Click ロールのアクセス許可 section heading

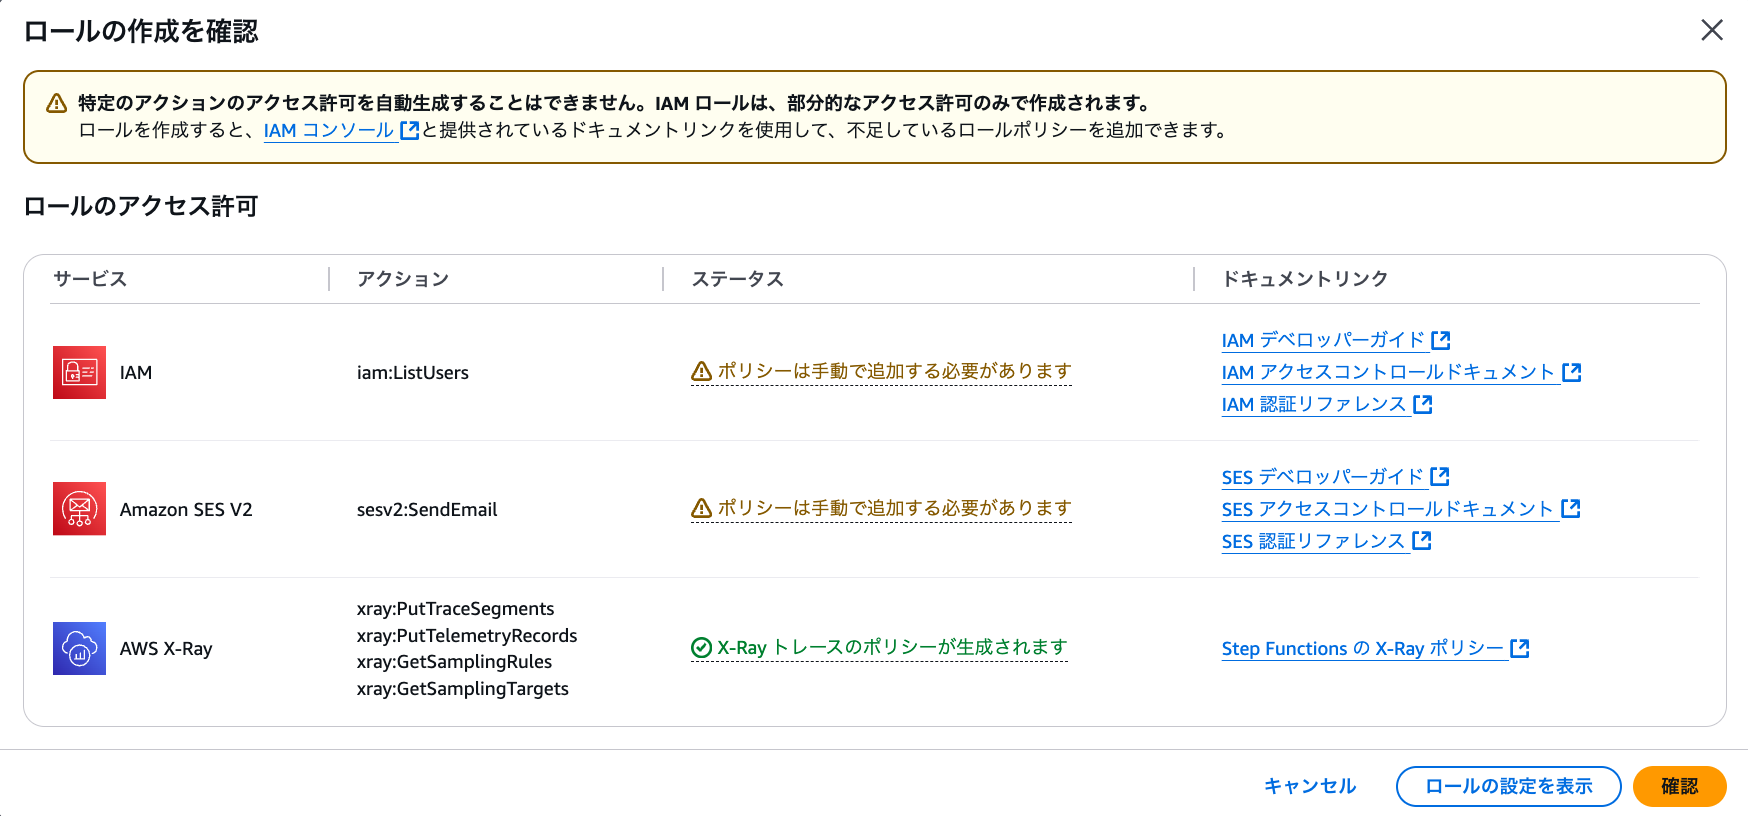click(141, 206)
